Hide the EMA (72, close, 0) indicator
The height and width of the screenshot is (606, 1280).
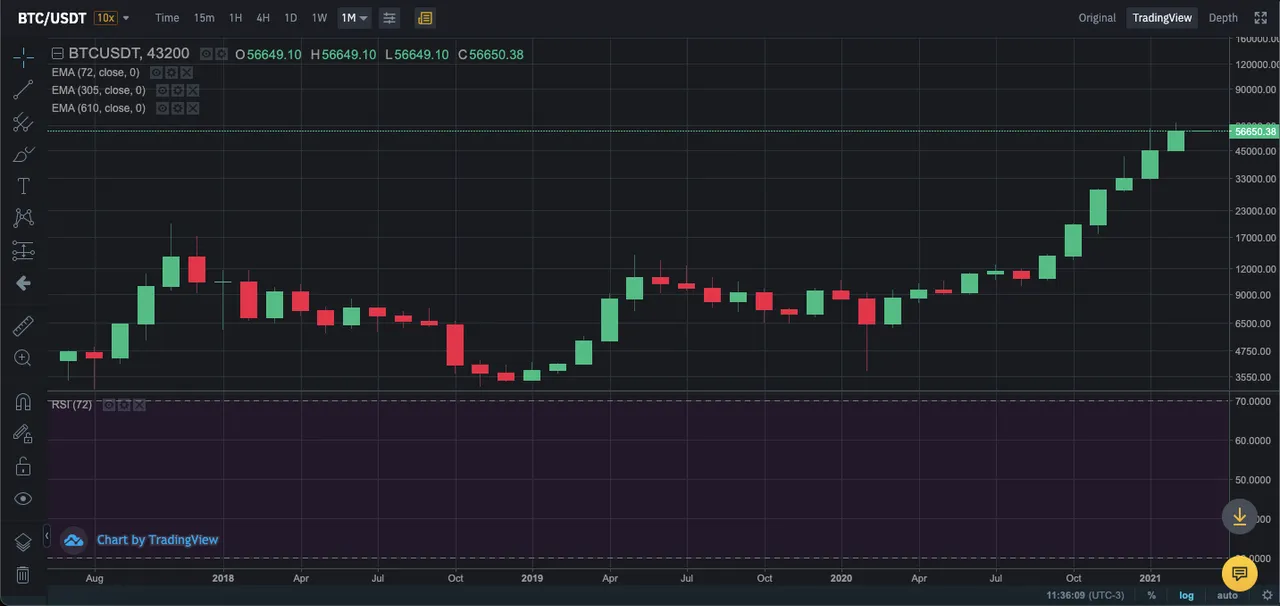(157, 72)
